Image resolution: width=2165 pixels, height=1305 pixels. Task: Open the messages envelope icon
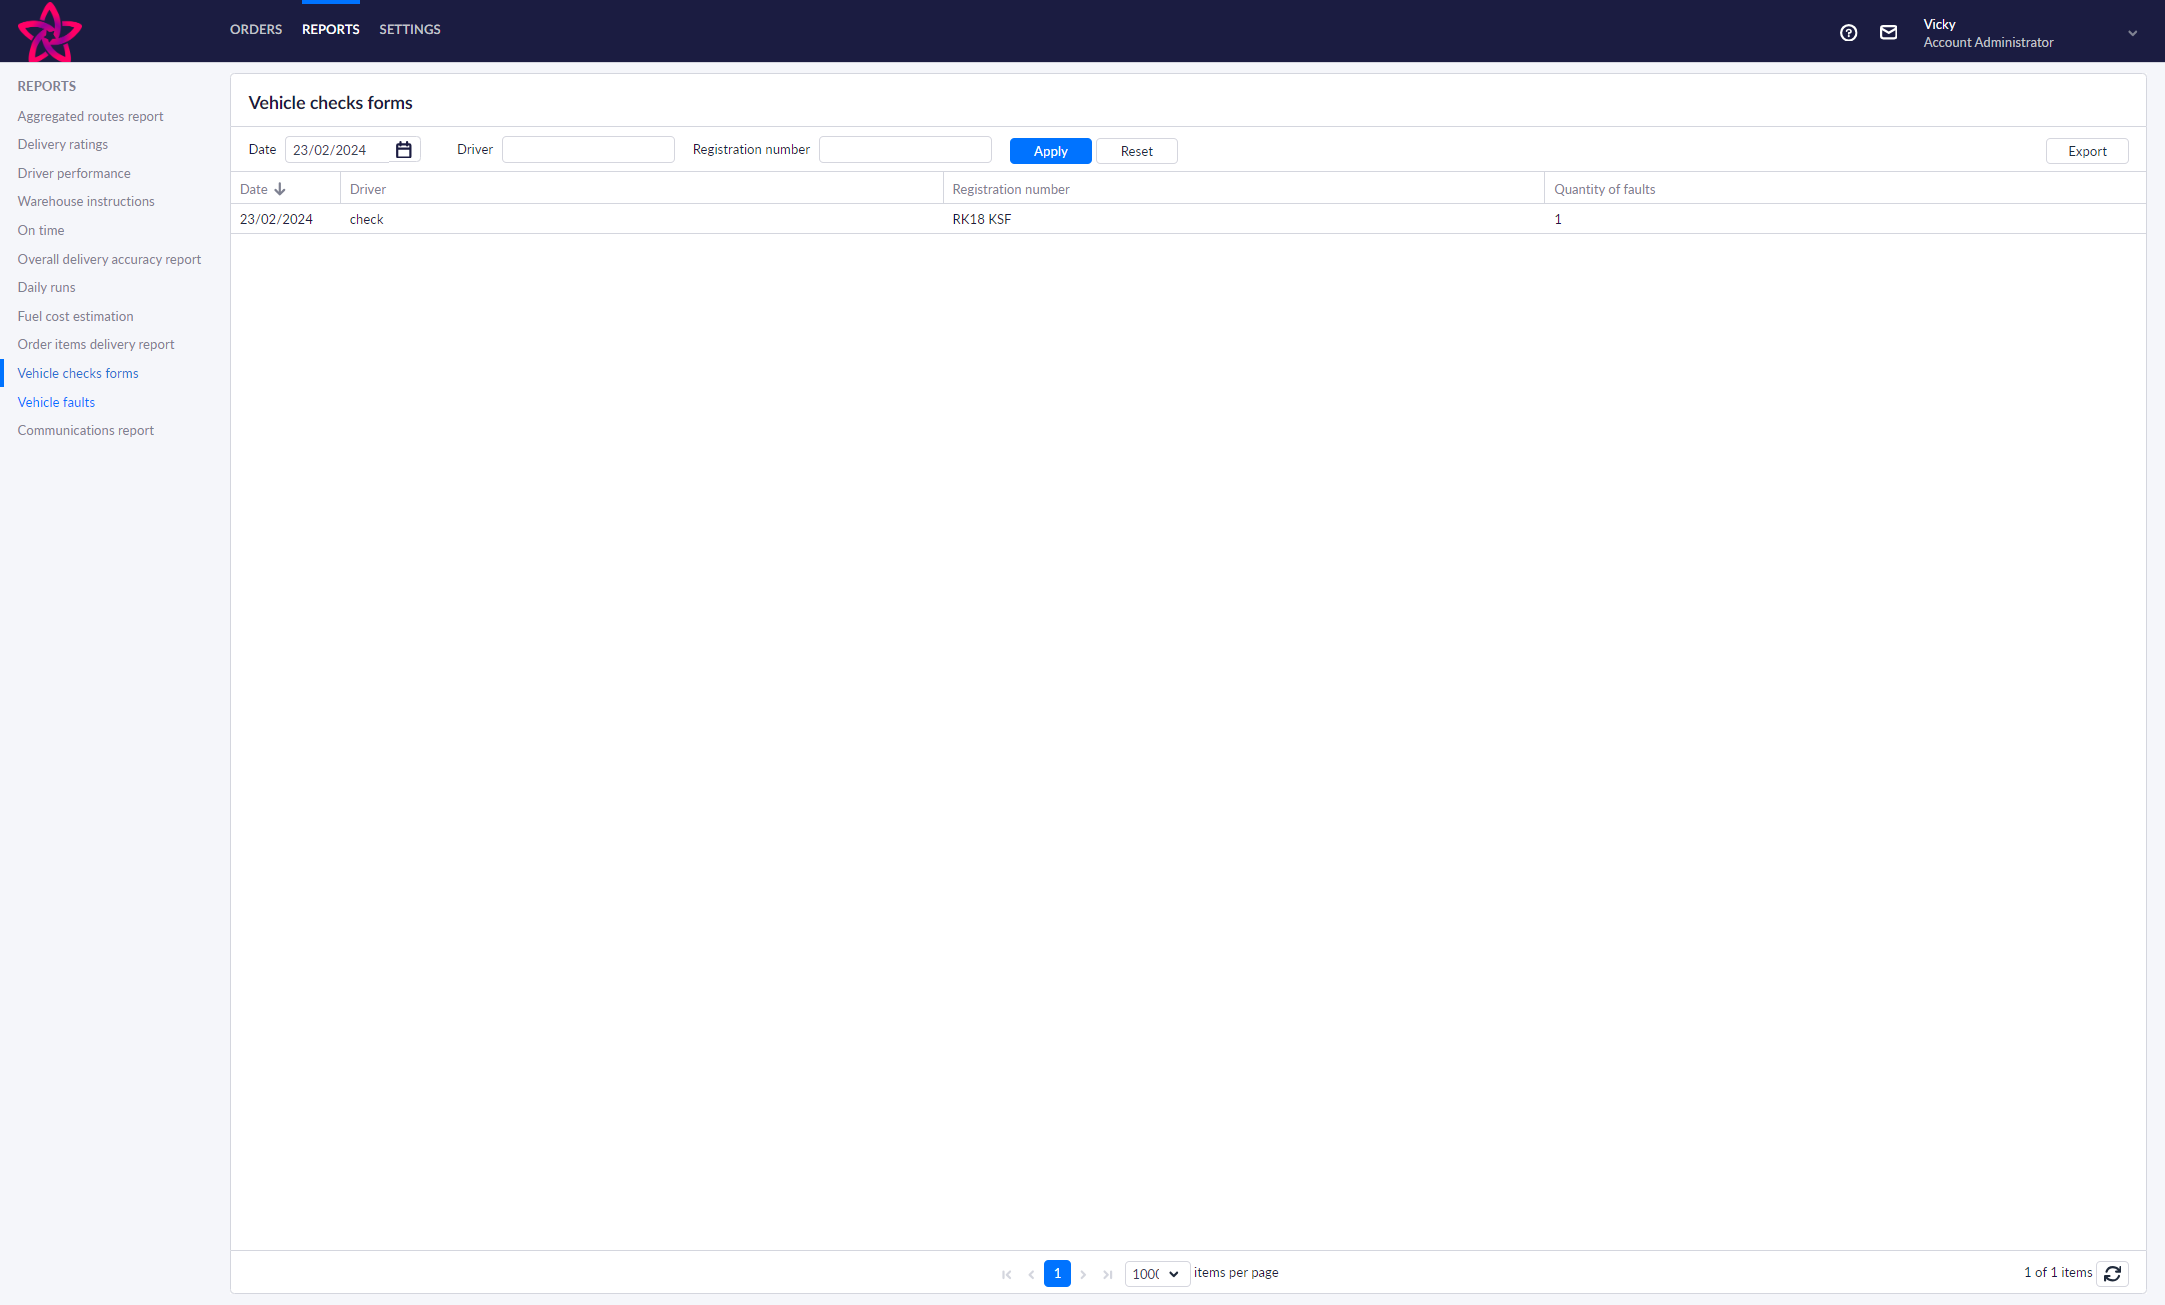(1888, 33)
